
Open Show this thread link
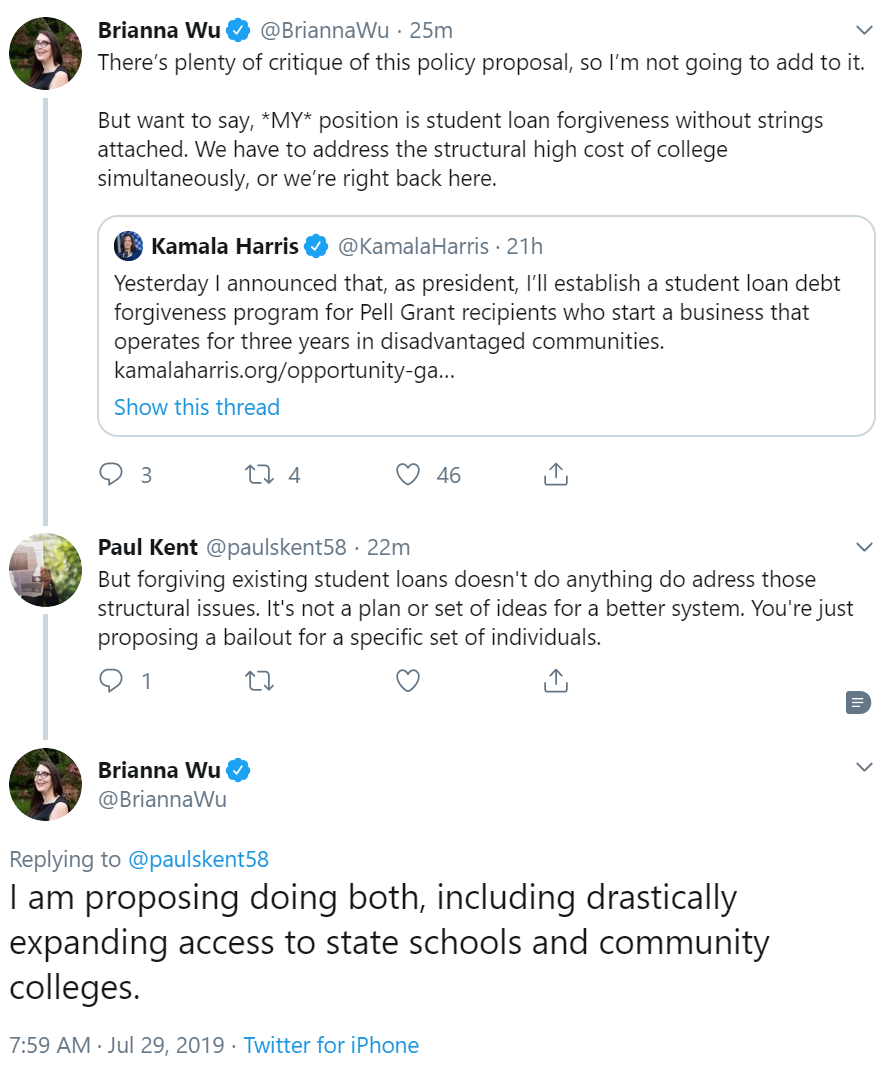tap(197, 407)
